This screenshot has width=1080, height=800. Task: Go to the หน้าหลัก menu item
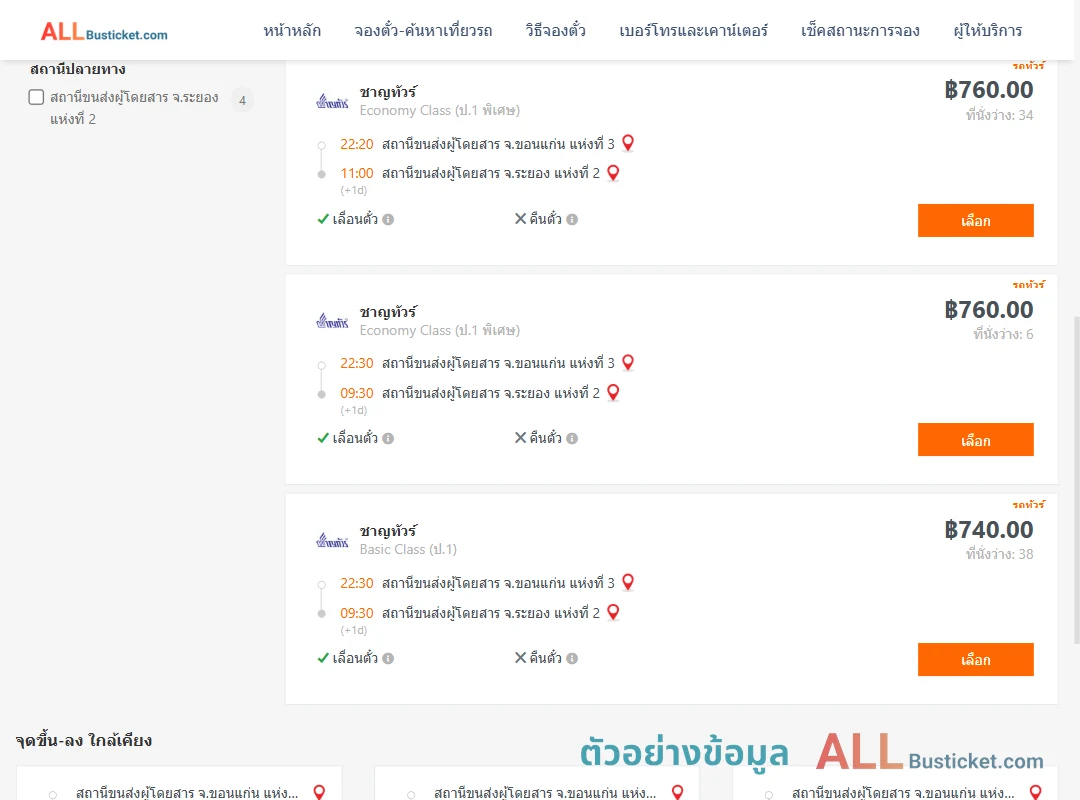point(291,31)
